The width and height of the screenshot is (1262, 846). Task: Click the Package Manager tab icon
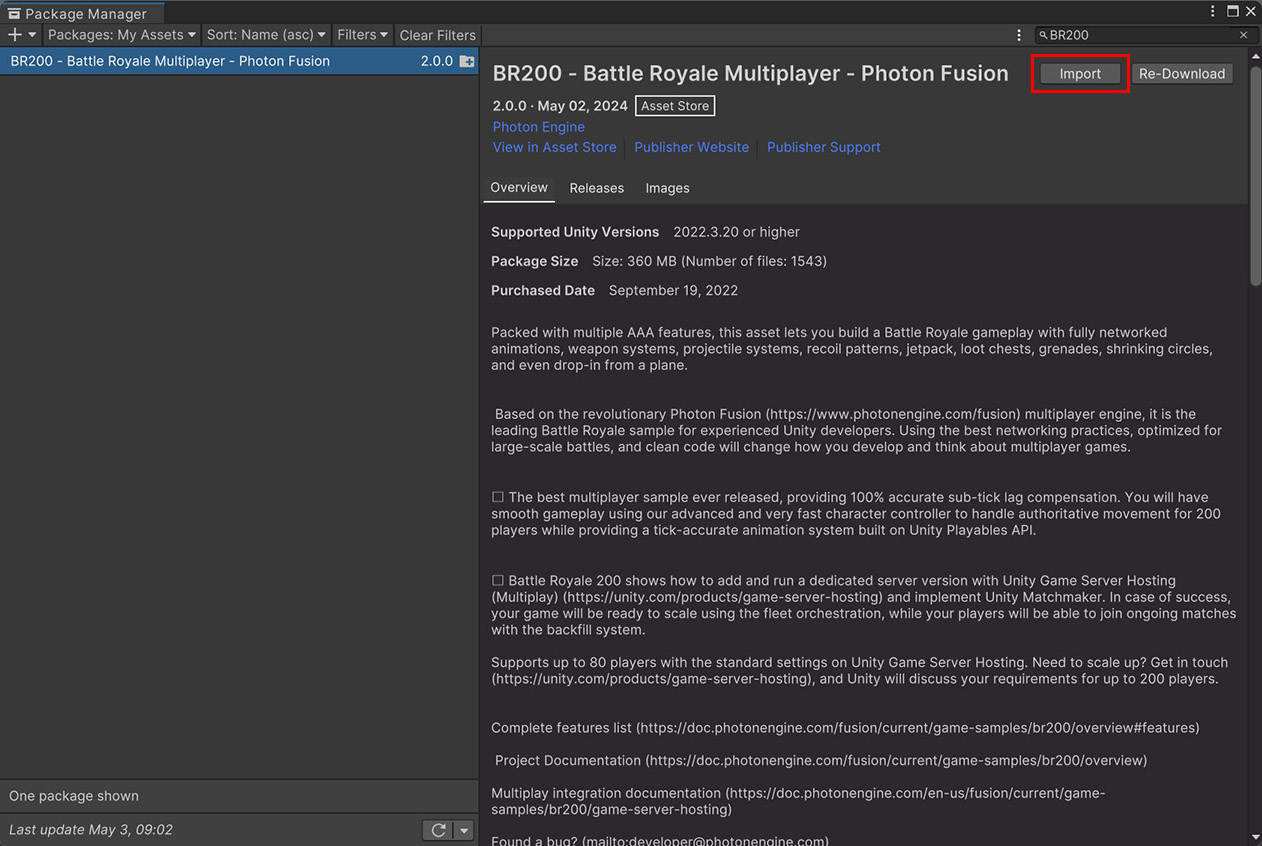(x=14, y=14)
